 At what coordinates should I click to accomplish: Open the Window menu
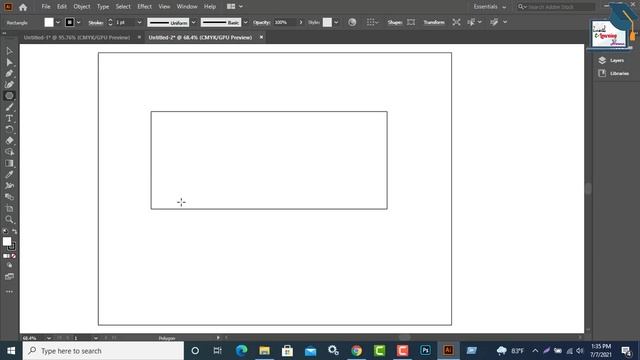coord(187,7)
